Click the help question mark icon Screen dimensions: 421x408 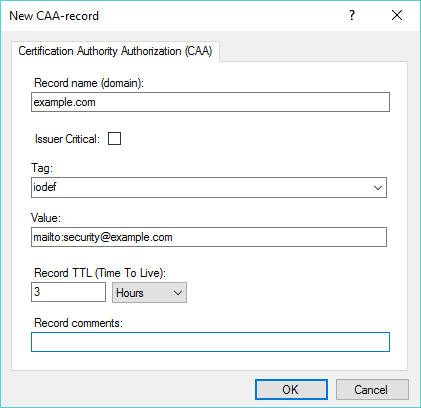click(352, 15)
